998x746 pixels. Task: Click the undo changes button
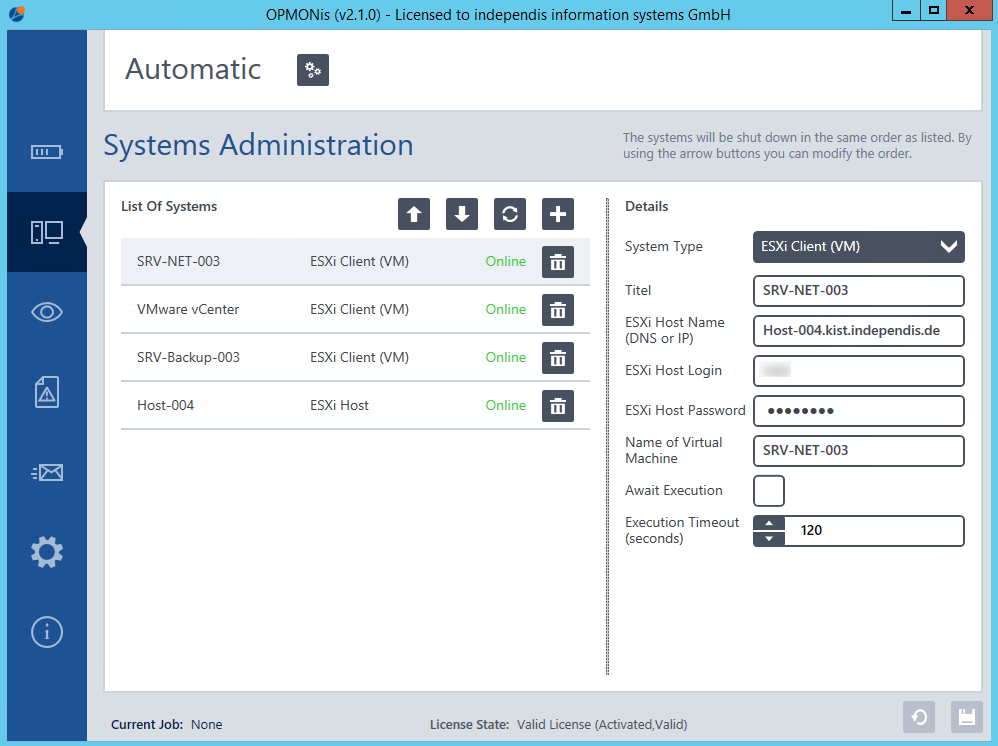(919, 717)
